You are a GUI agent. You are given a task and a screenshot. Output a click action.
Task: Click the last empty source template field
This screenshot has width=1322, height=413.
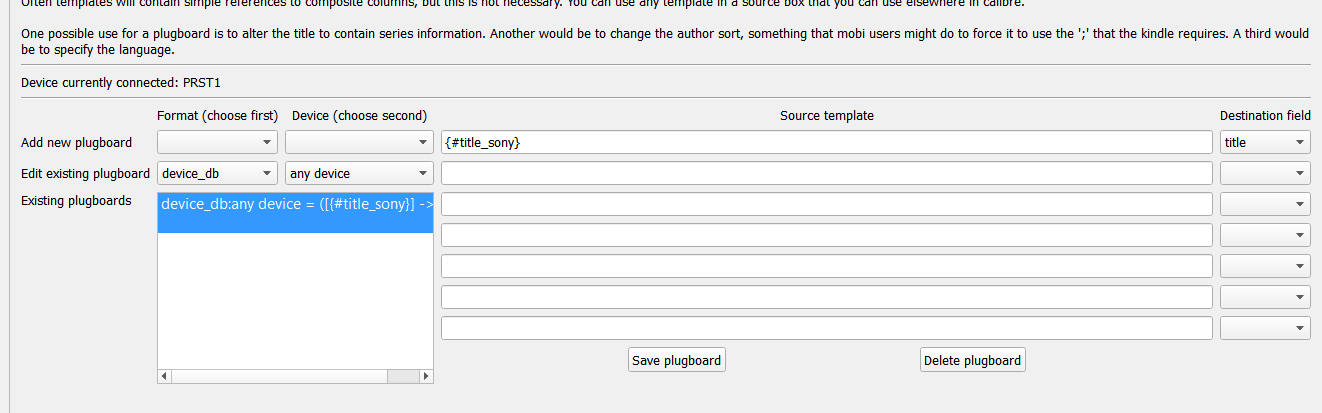(826, 328)
